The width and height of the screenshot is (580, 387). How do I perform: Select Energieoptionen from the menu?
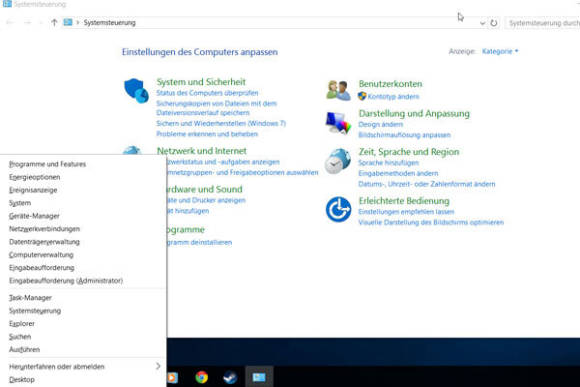pyautogui.click(x=34, y=177)
